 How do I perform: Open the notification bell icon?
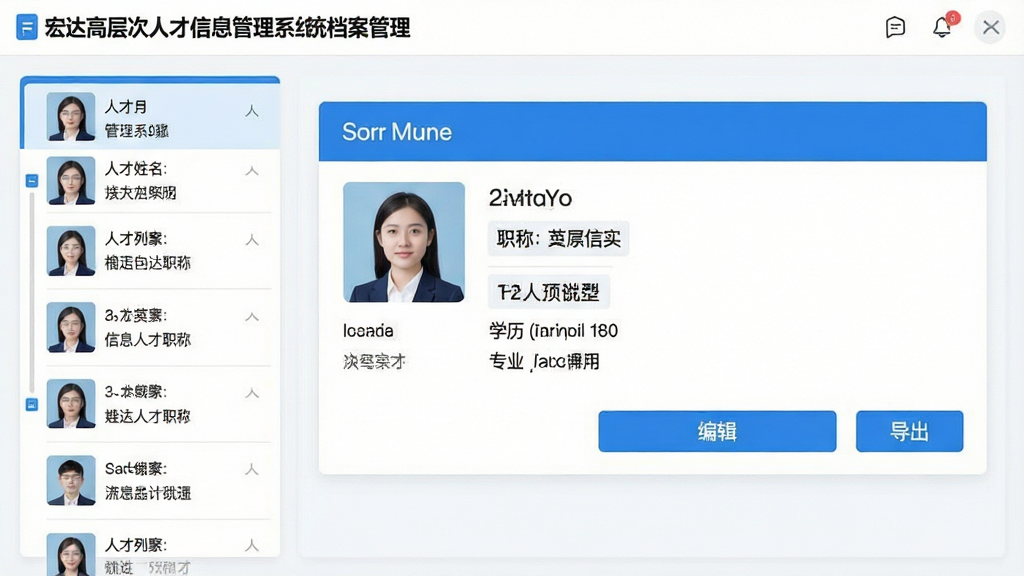click(x=942, y=27)
